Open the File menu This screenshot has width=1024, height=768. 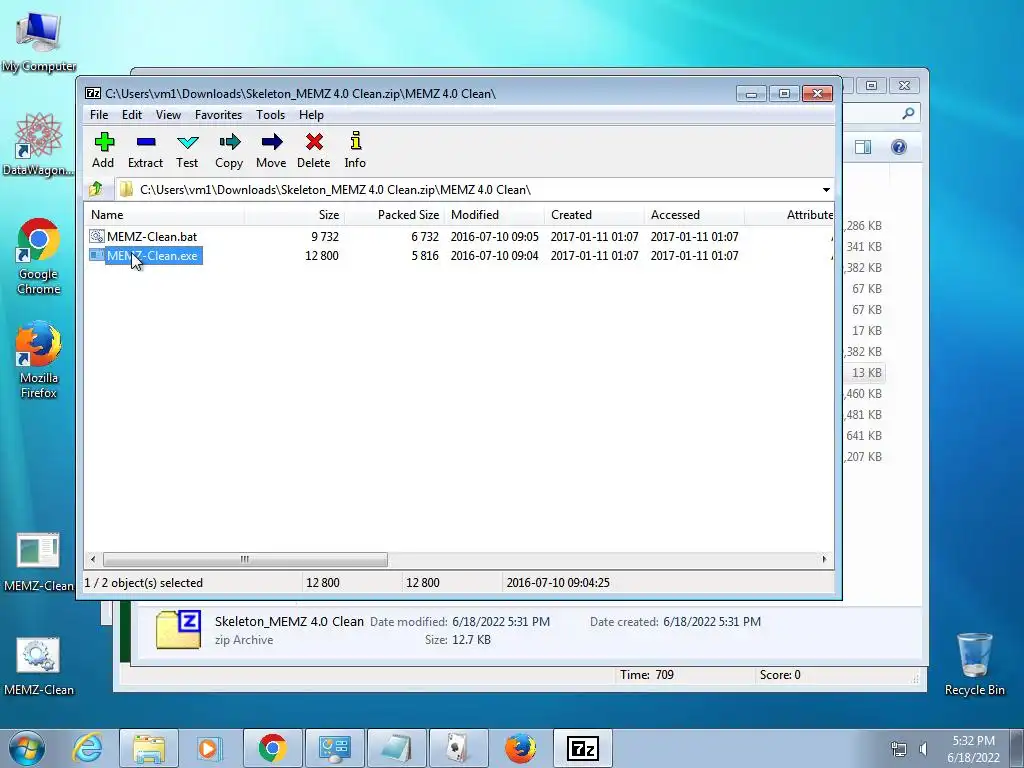[x=99, y=115]
